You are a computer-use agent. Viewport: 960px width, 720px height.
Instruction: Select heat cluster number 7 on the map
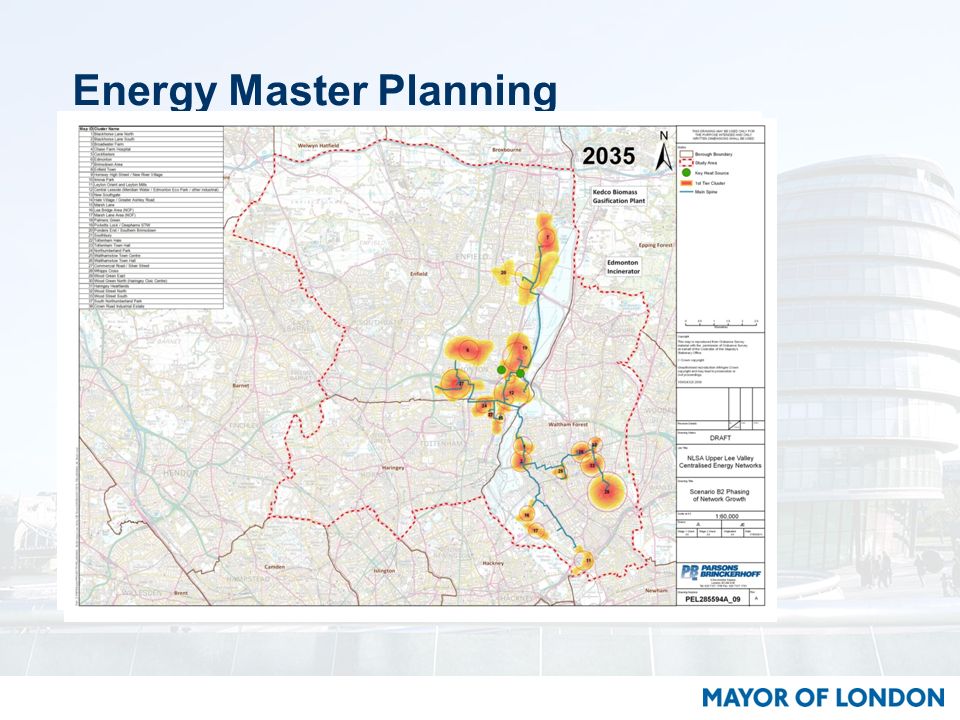tap(547, 236)
